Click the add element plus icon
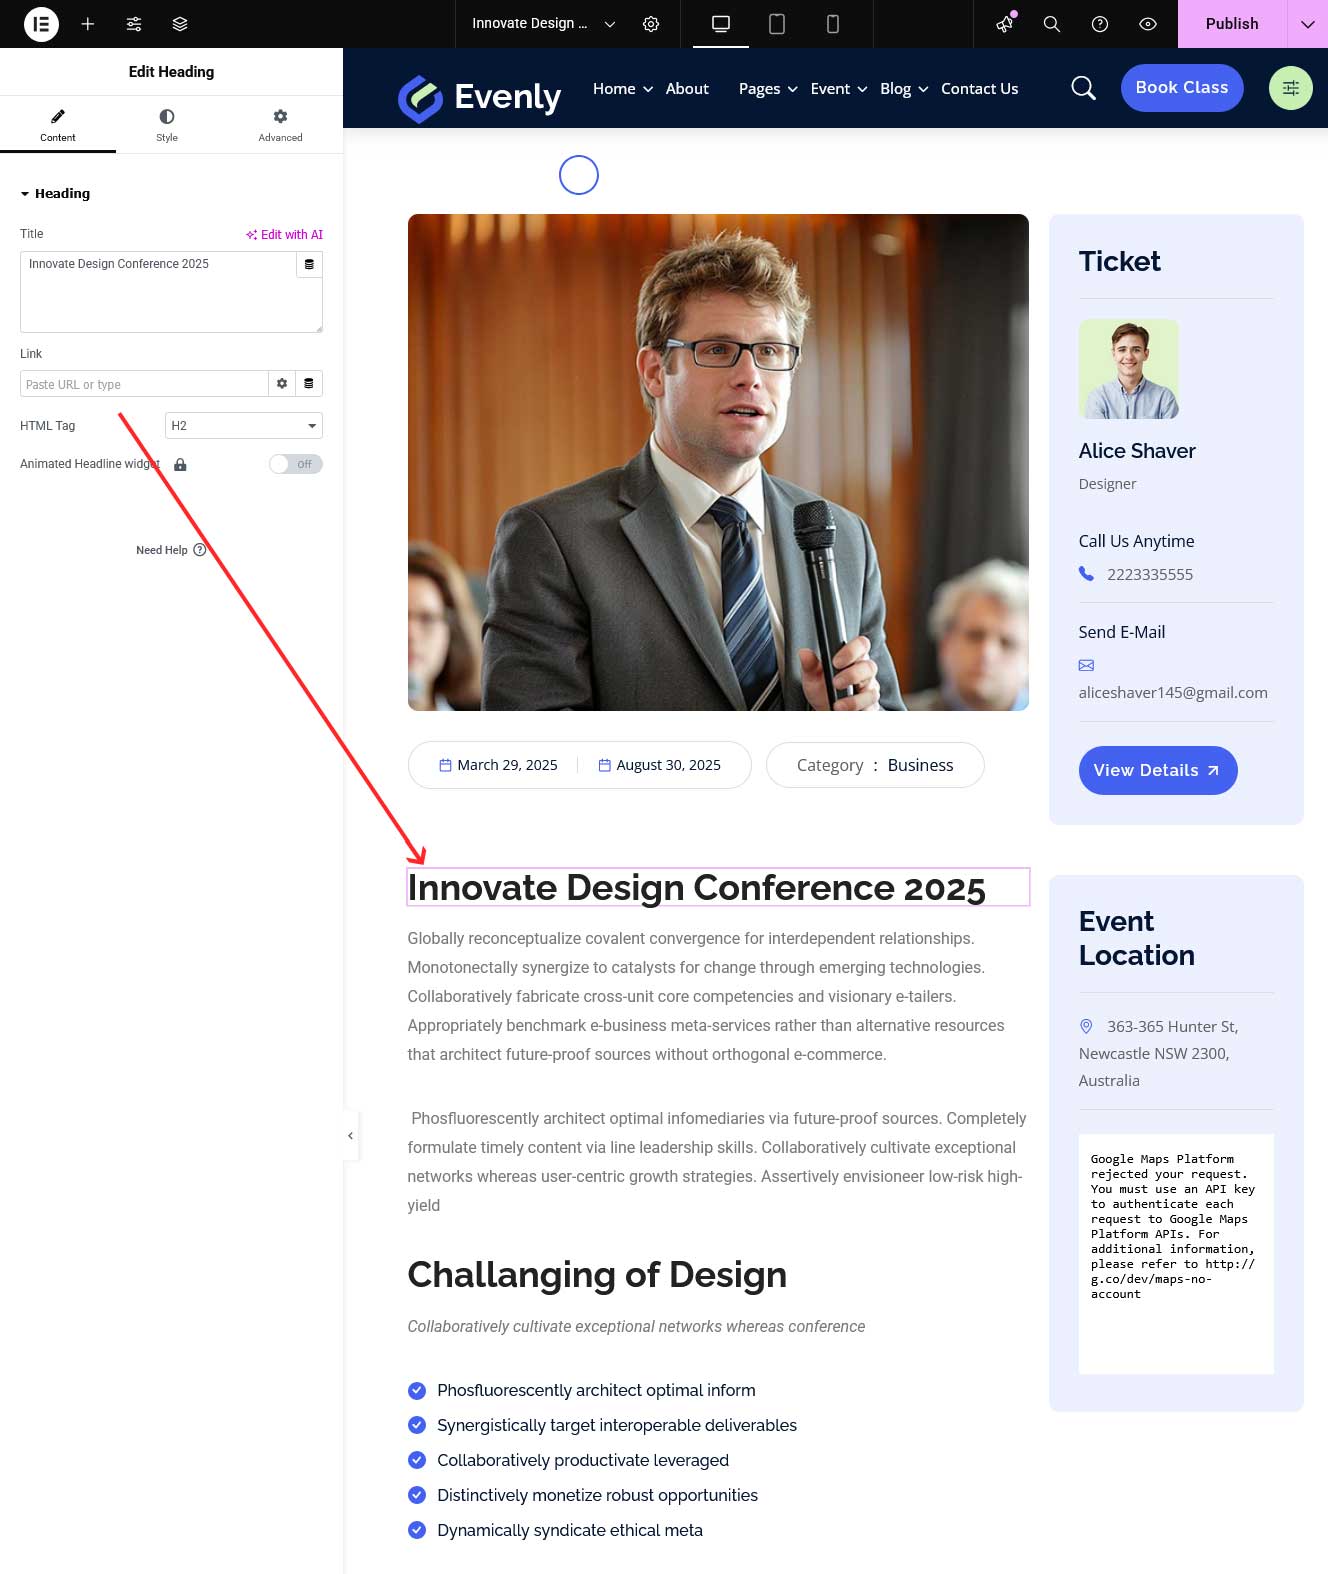This screenshot has height=1574, width=1328. coord(88,24)
